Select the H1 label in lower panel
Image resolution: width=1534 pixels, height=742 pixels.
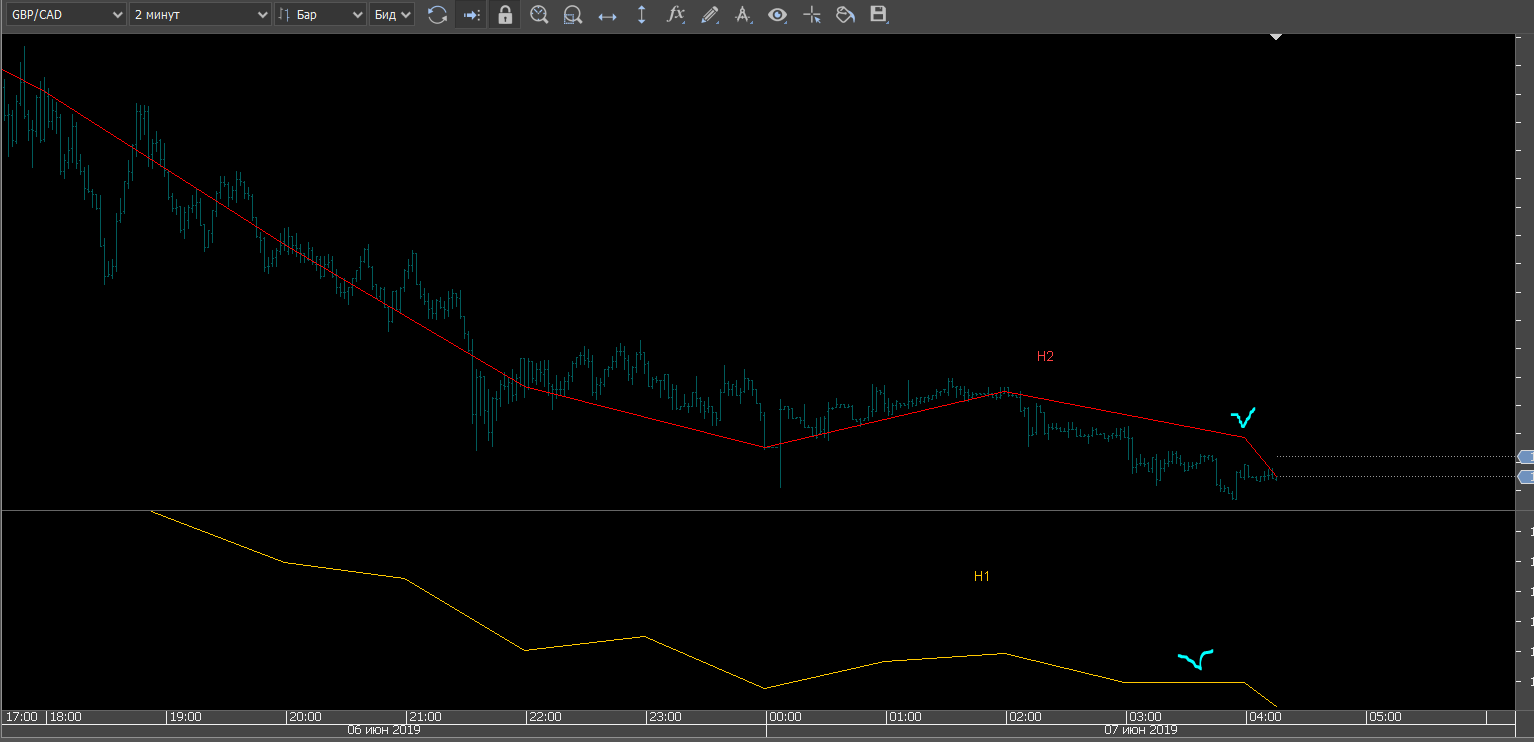click(x=982, y=577)
